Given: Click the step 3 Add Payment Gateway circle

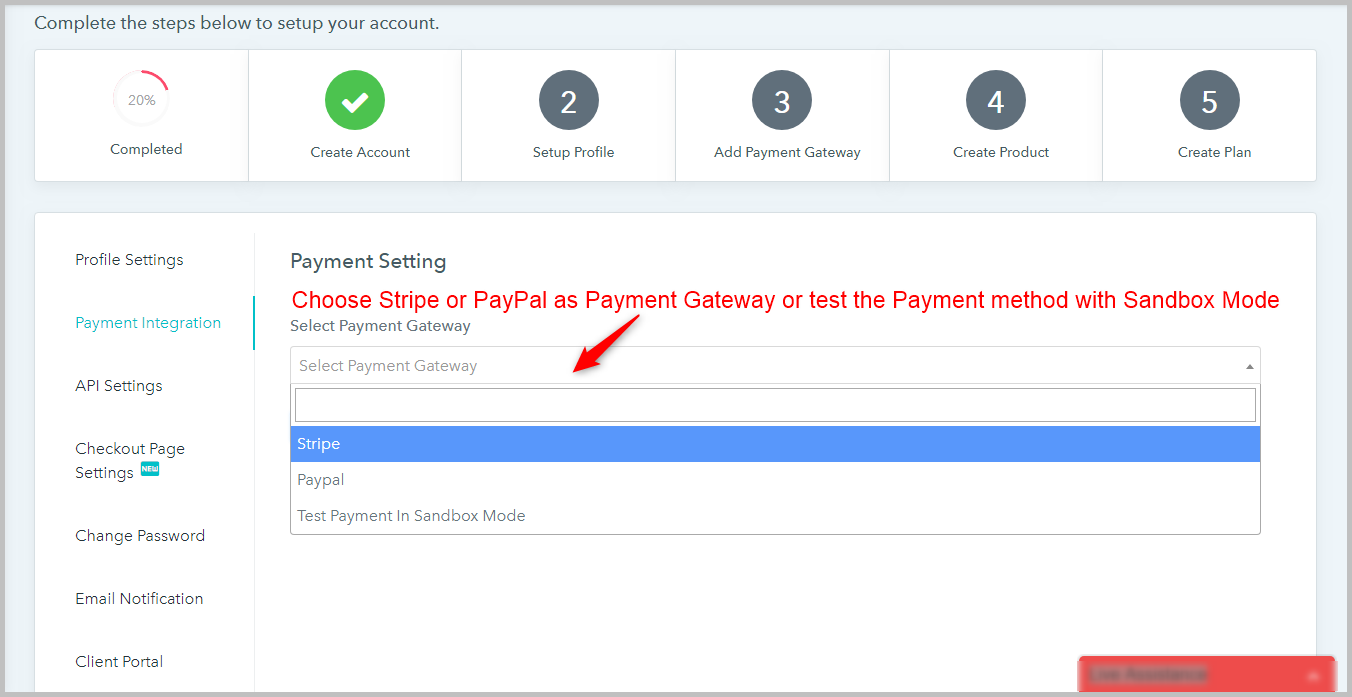Looking at the screenshot, I should coord(782,100).
